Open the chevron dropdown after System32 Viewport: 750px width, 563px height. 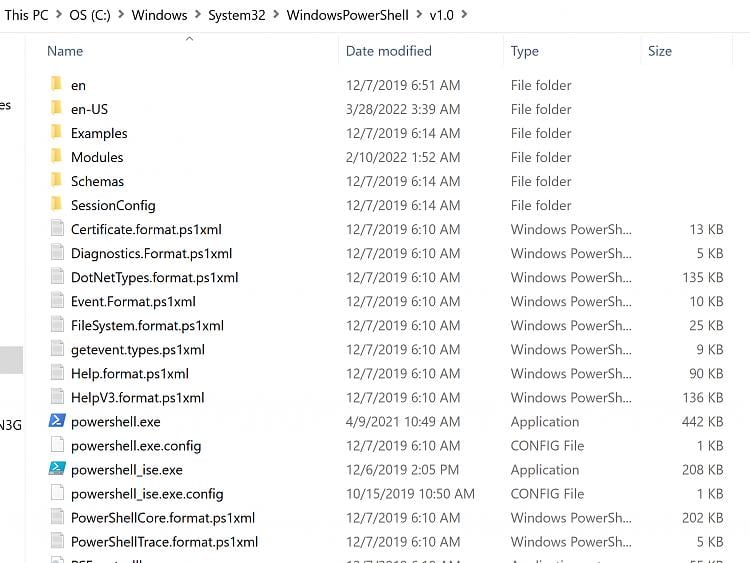pos(275,15)
